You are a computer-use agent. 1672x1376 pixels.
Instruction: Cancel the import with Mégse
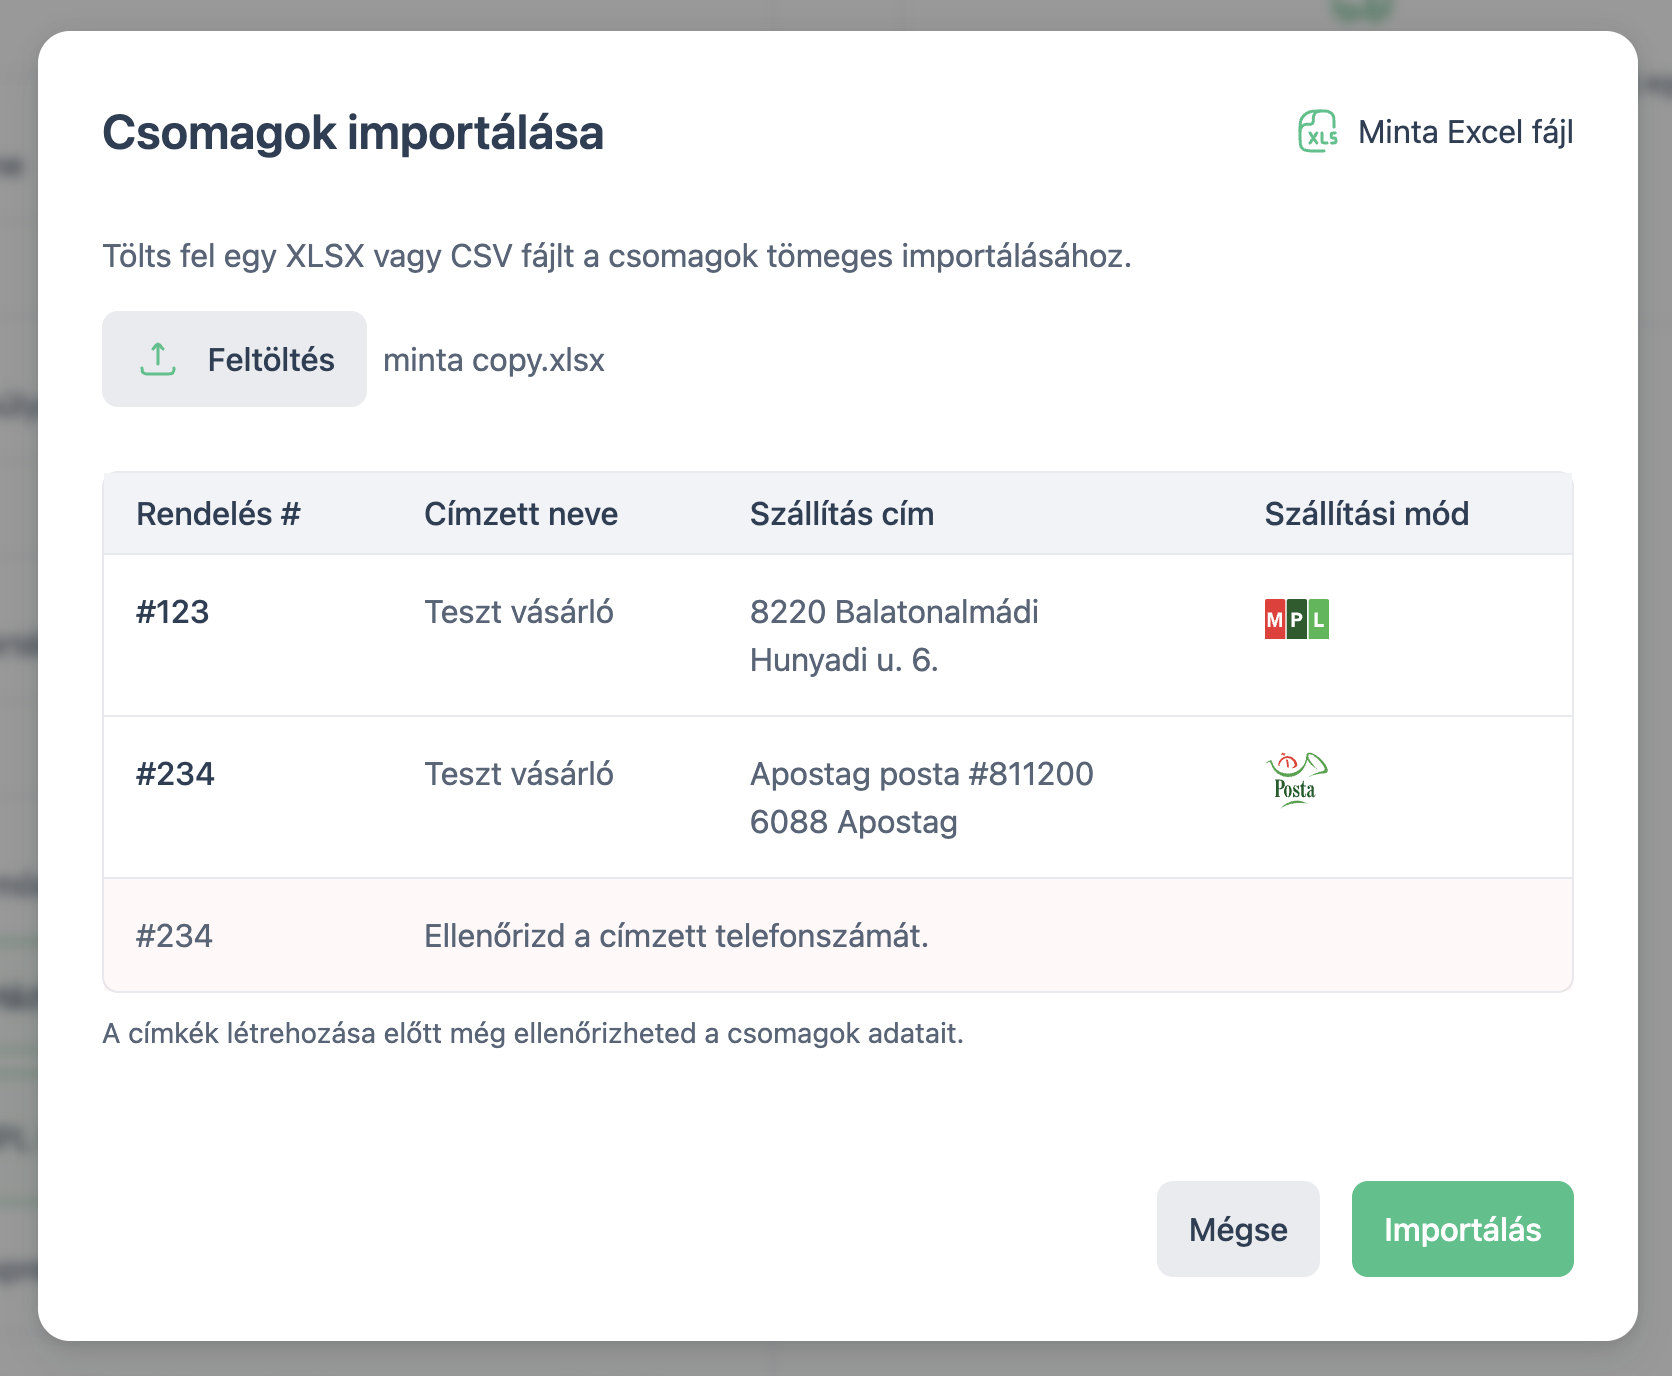[x=1237, y=1229]
